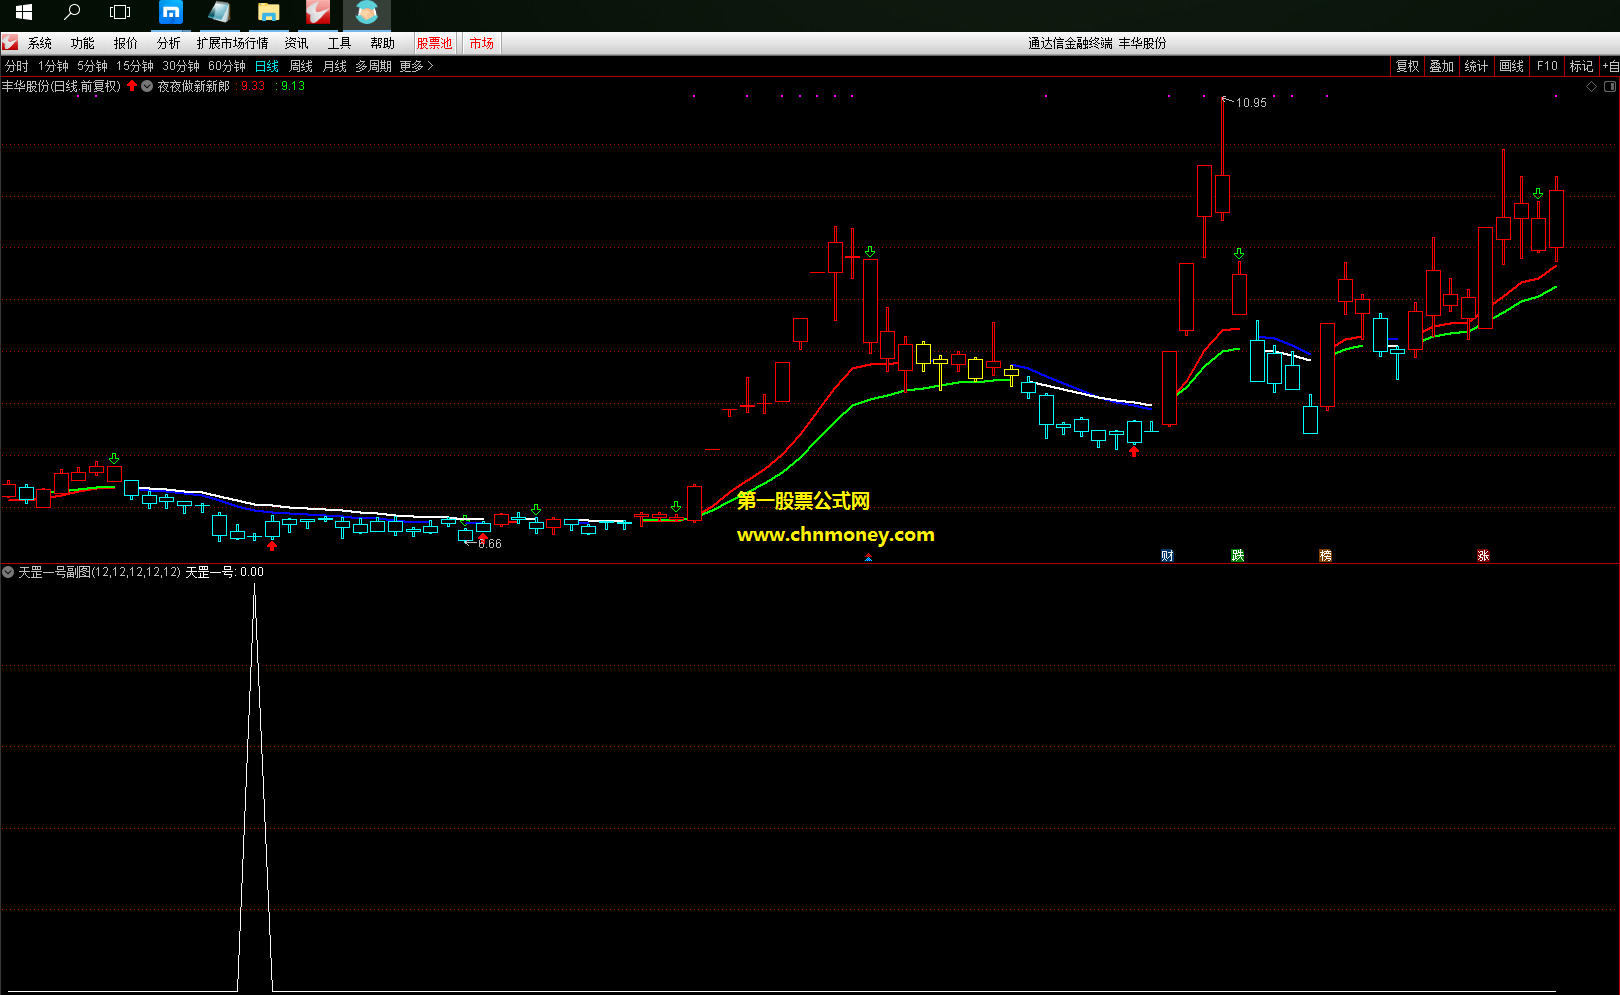Open the 系统 menu
The image size is (1620, 995).
(x=40, y=43)
